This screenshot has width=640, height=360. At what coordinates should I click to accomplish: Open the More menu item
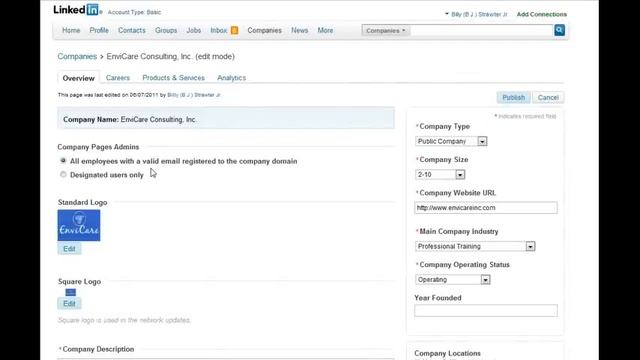[x=325, y=30]
